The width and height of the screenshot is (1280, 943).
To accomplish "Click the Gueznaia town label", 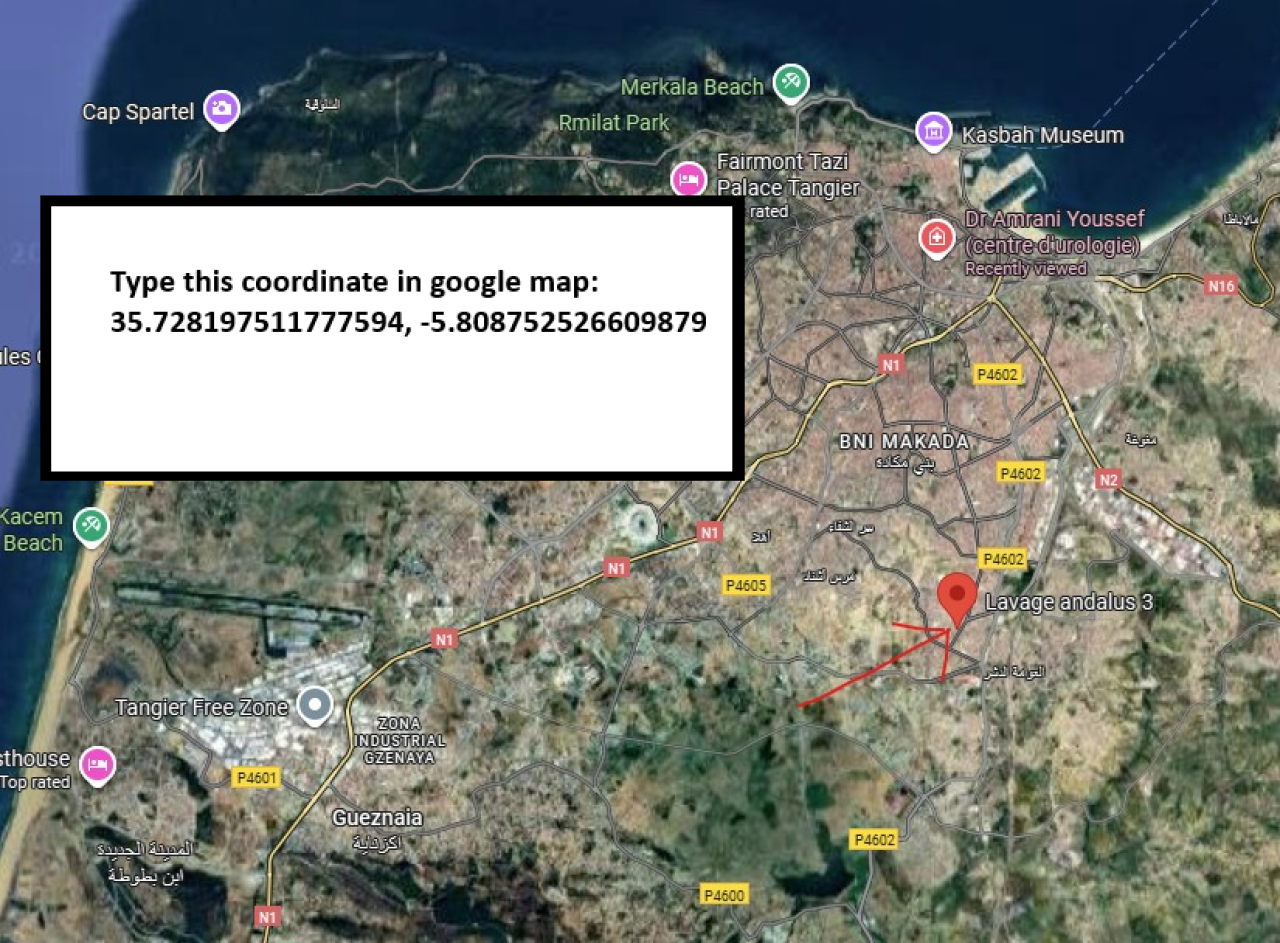I will (377, 818).
